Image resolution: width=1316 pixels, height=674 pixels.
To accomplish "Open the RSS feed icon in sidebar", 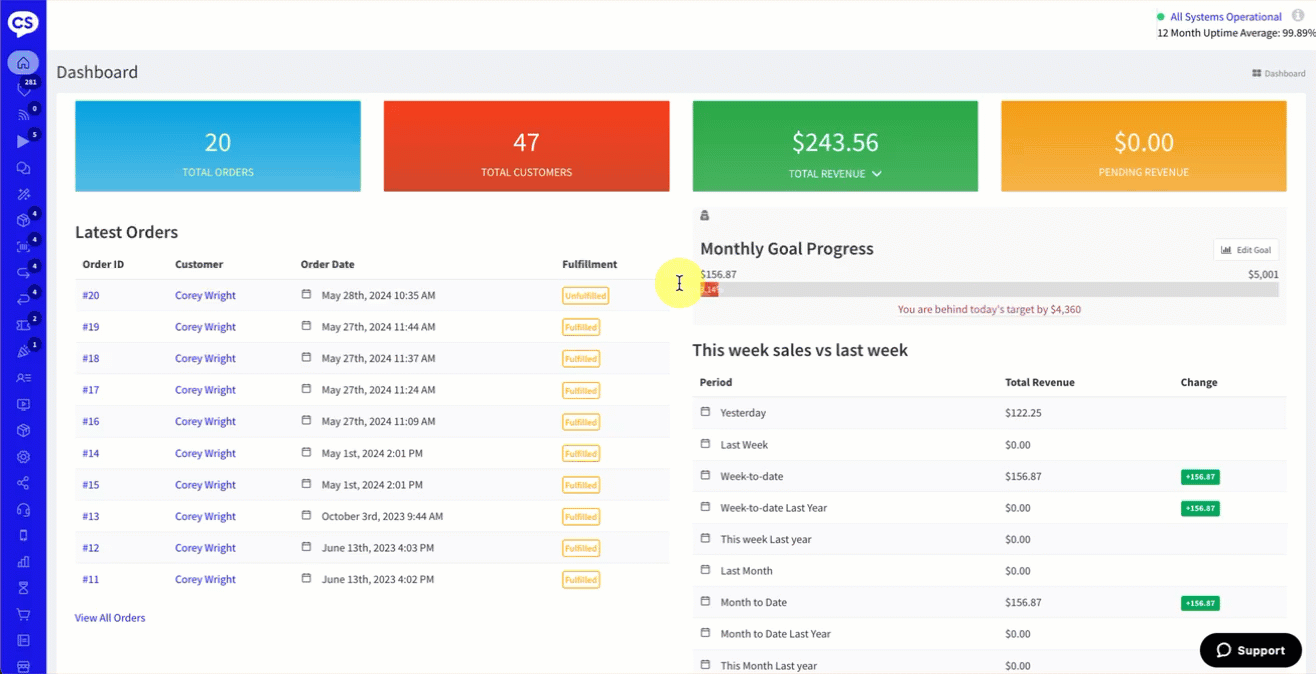I will coord(23,115).
